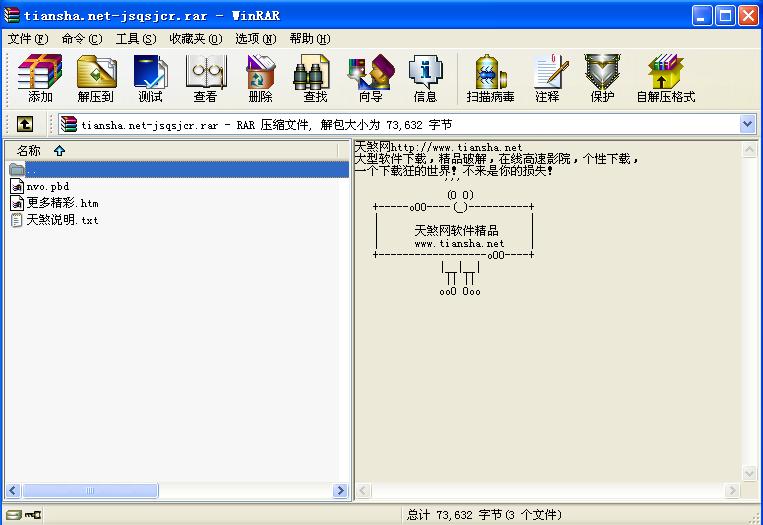Open the Favorites (收藏夹) menu
Image resolution: width=763 pixels, height=525 pixels.
[196, 39]
